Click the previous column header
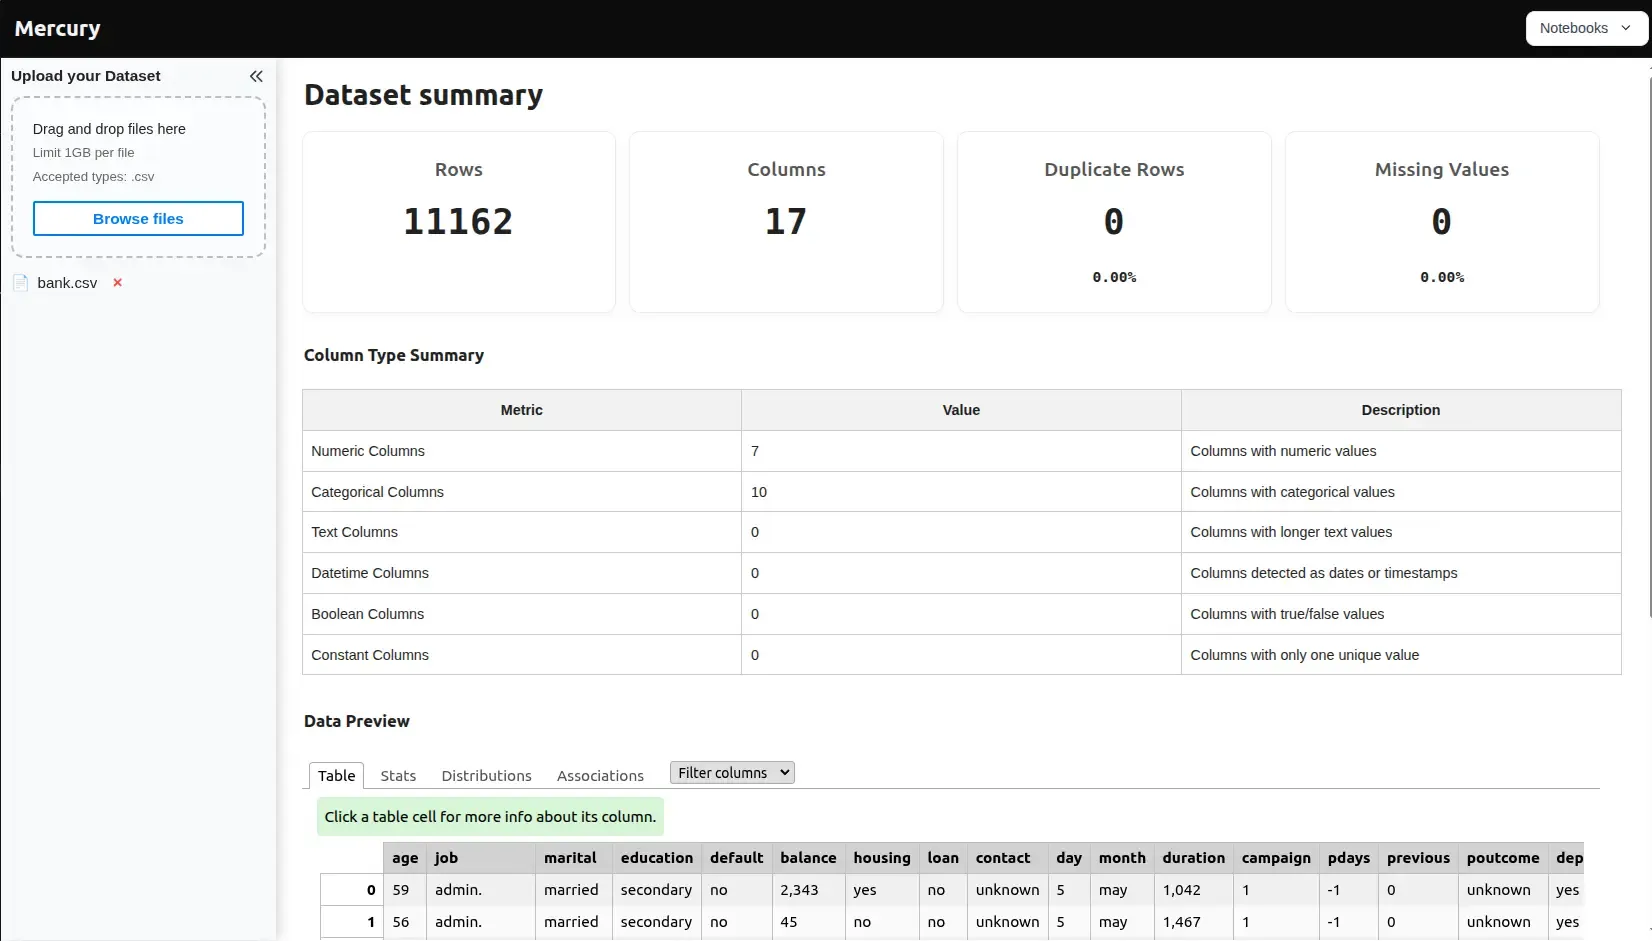 (x=1418, y=858)
